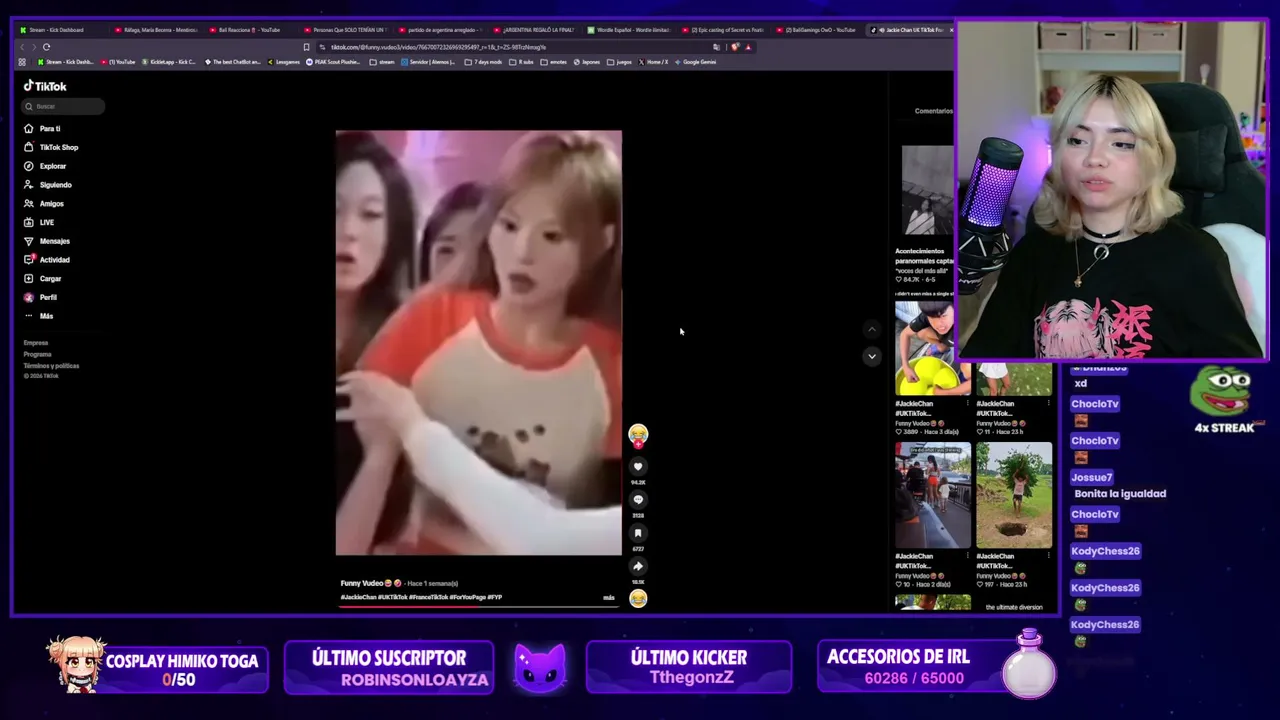Open the sound disc icon below share

coord(638,598)
